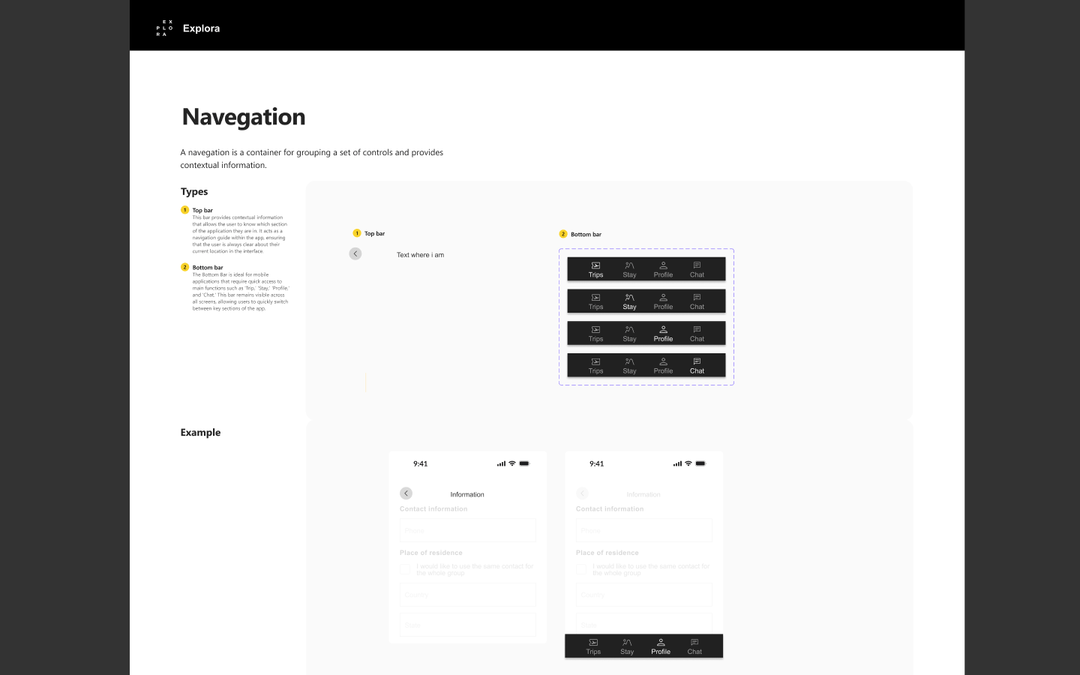Click the Phone input field on the left phone

click(x=467, y=530)
